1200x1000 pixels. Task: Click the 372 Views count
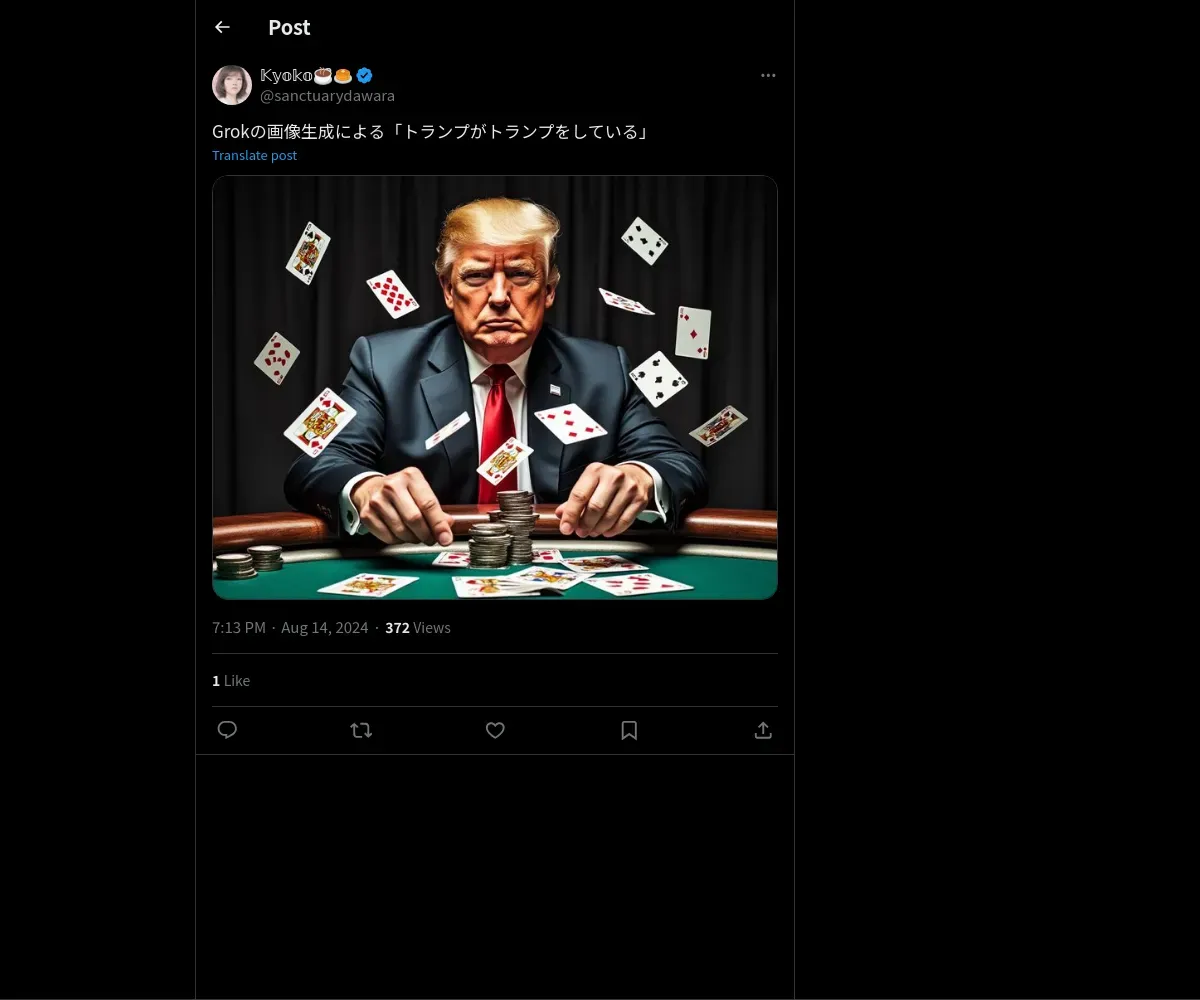pyautogui.click(x=417, y=628)
